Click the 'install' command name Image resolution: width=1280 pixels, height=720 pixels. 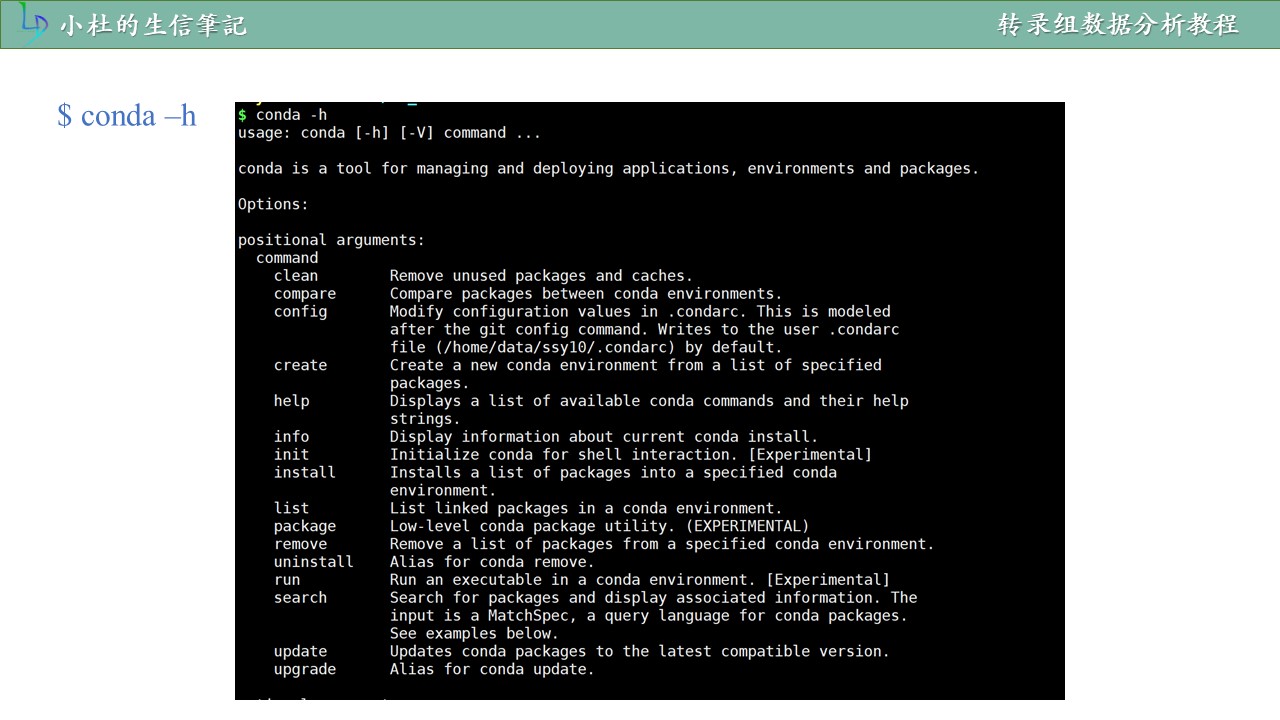305,473
